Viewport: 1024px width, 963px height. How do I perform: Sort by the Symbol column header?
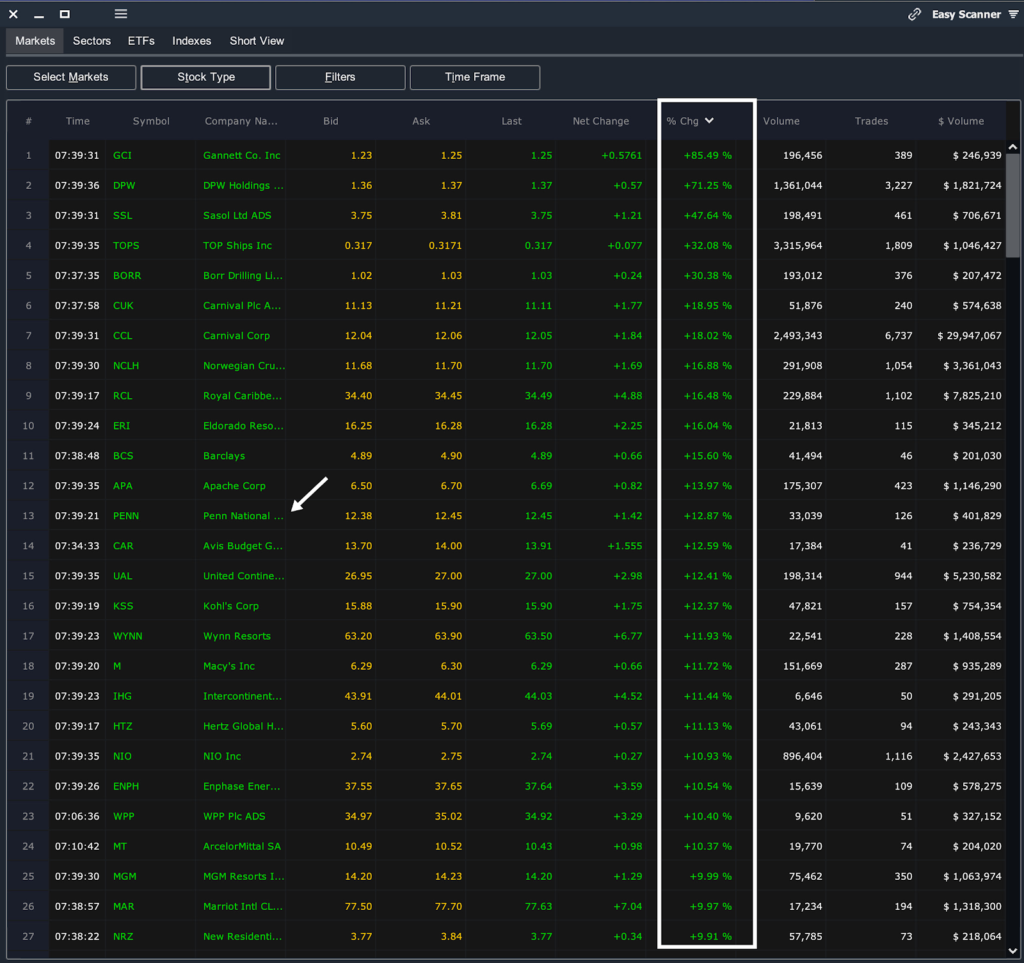(151, 121)
